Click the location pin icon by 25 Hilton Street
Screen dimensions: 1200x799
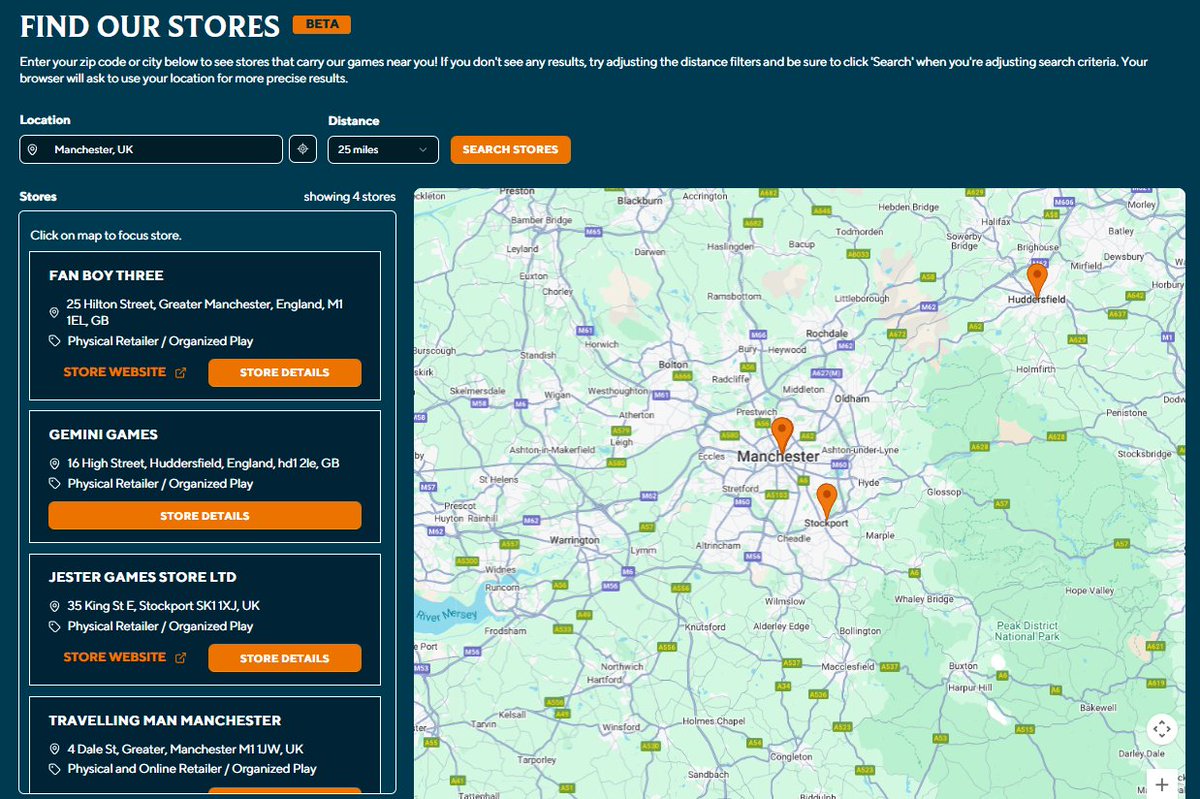click(54, 313)
